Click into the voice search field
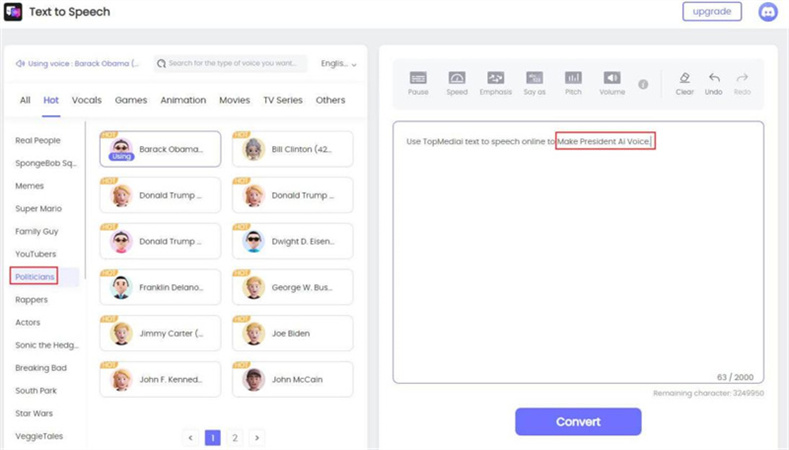The height and width of the screenshot is (450, 789). click(230, 63)
